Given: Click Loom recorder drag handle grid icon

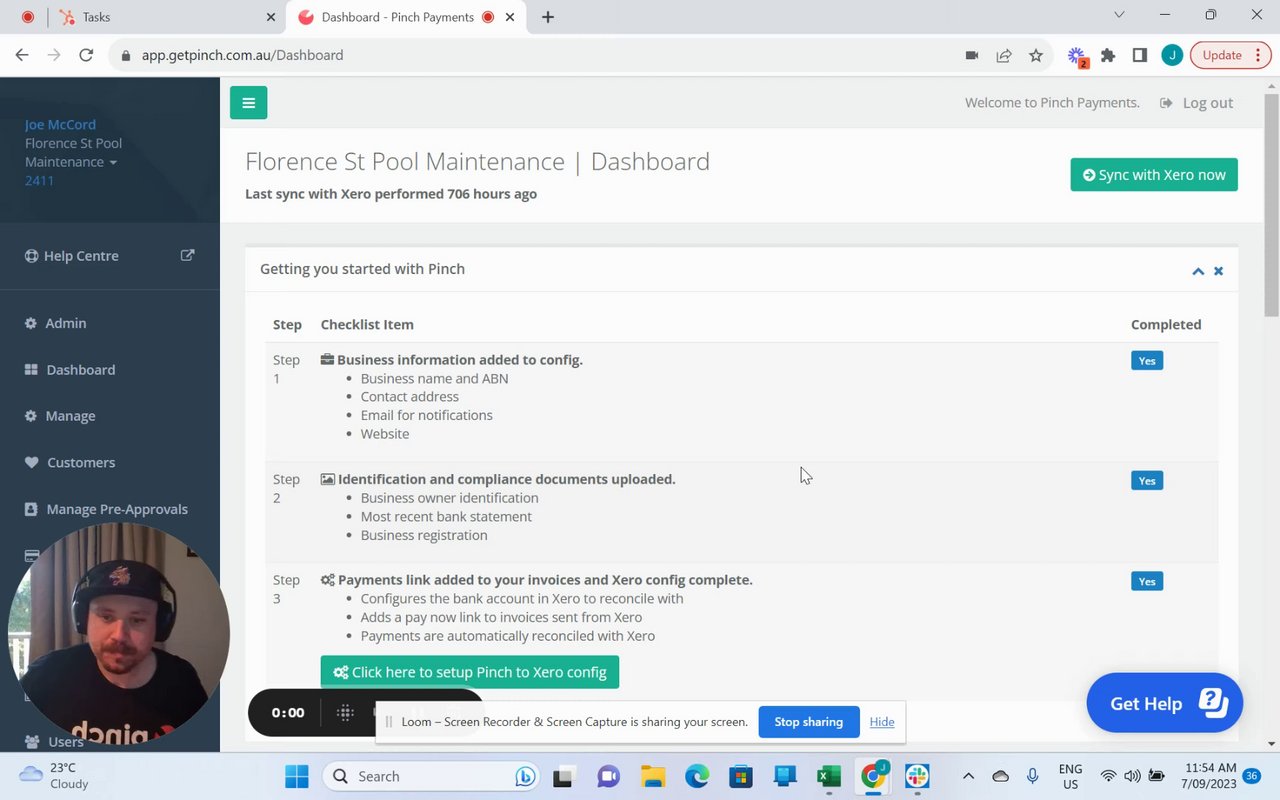Looking at the screenshot, I should (345, 712).
